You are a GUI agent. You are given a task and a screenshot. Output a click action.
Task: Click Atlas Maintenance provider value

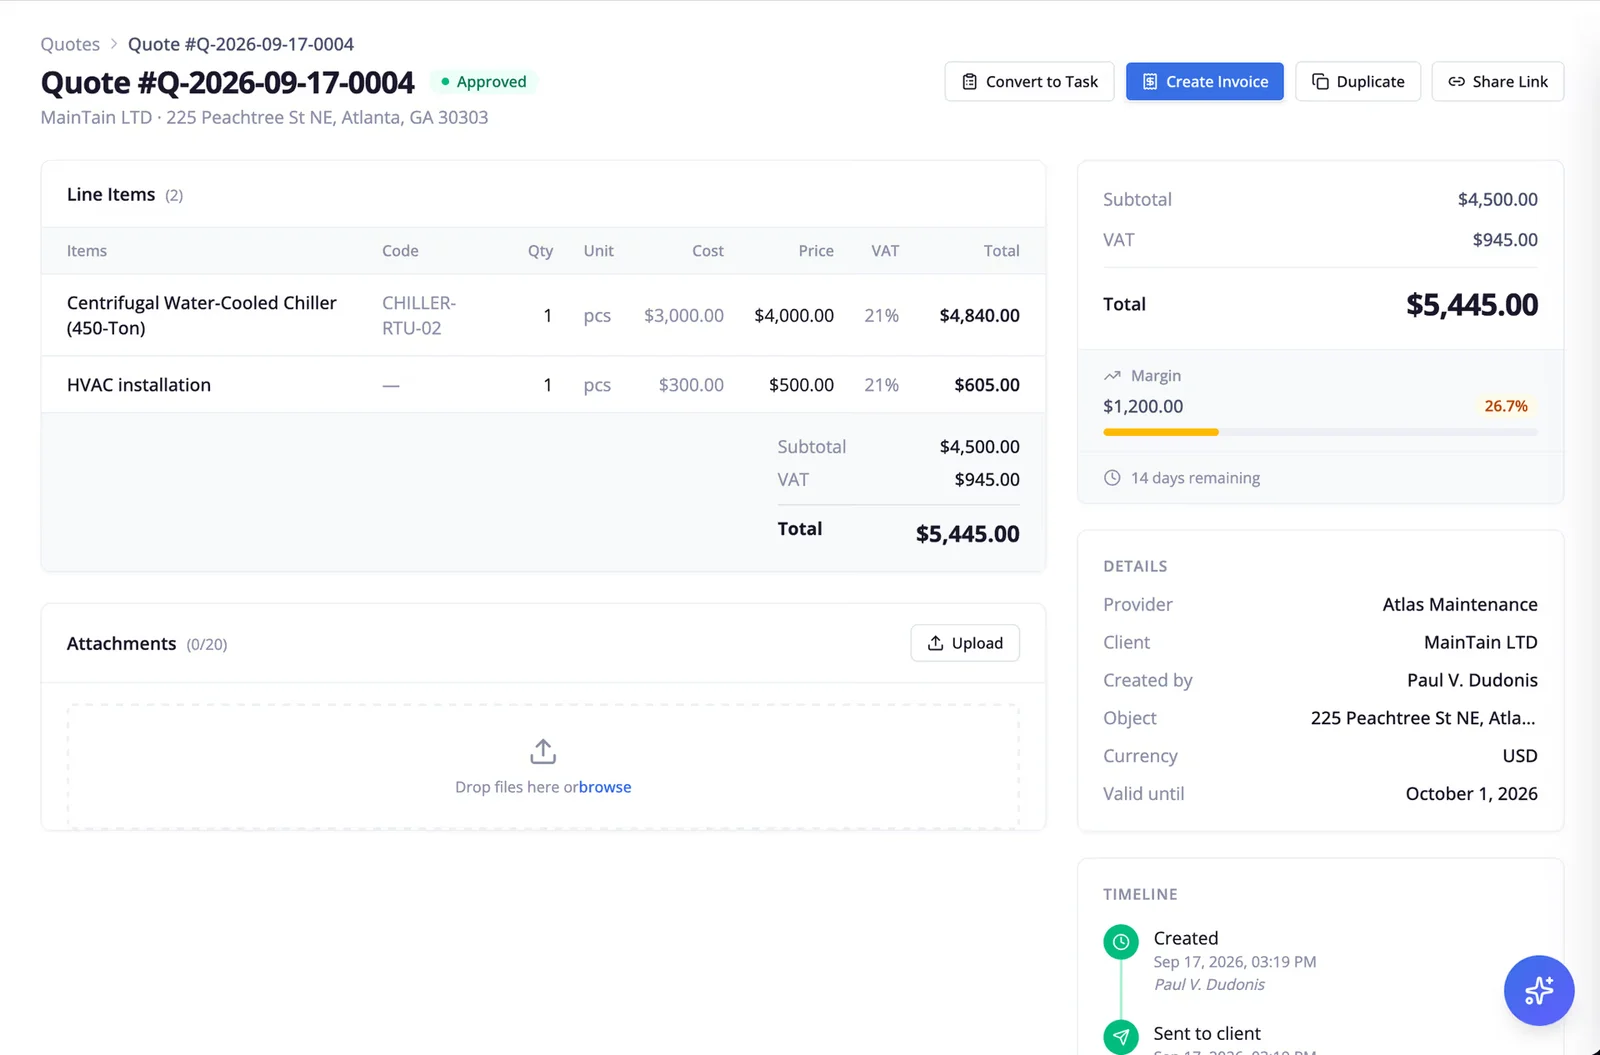pos(1460,604)
